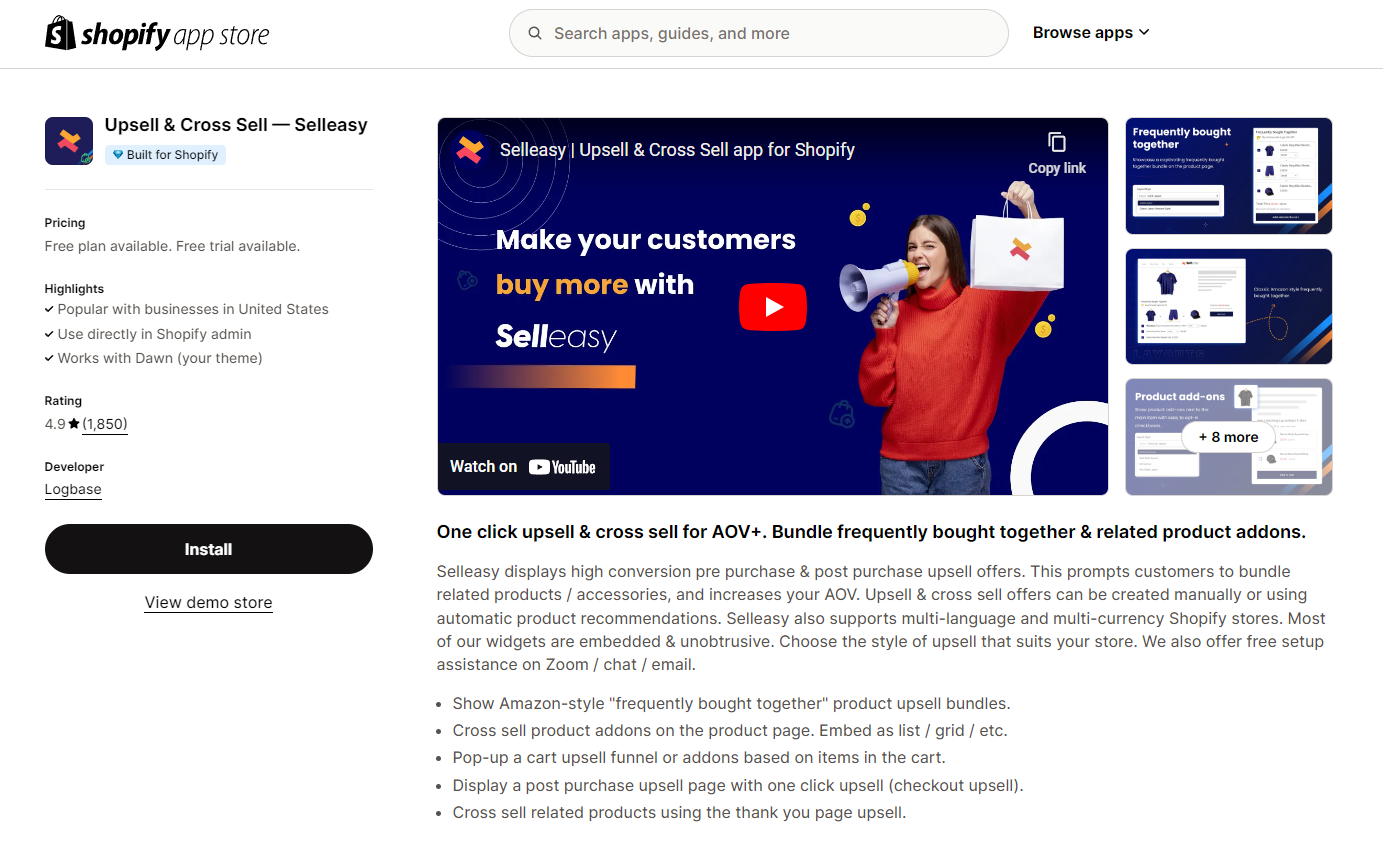Click the Amazon-style frequently bought together bullet
The image size is (1383, 855).
pos(732,703)
